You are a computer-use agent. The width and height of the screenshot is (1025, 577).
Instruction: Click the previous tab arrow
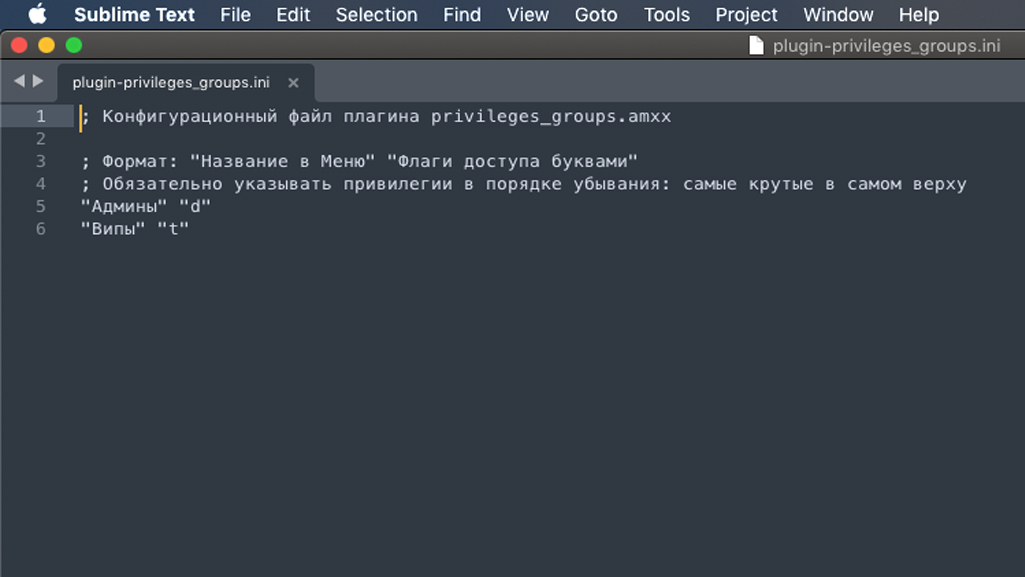click(19, 81)
